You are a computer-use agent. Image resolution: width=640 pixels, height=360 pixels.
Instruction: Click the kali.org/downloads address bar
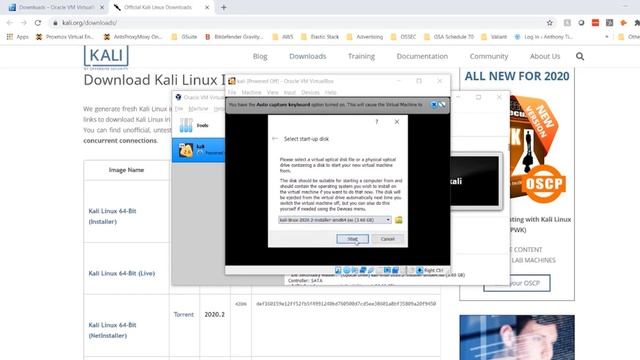302,23
